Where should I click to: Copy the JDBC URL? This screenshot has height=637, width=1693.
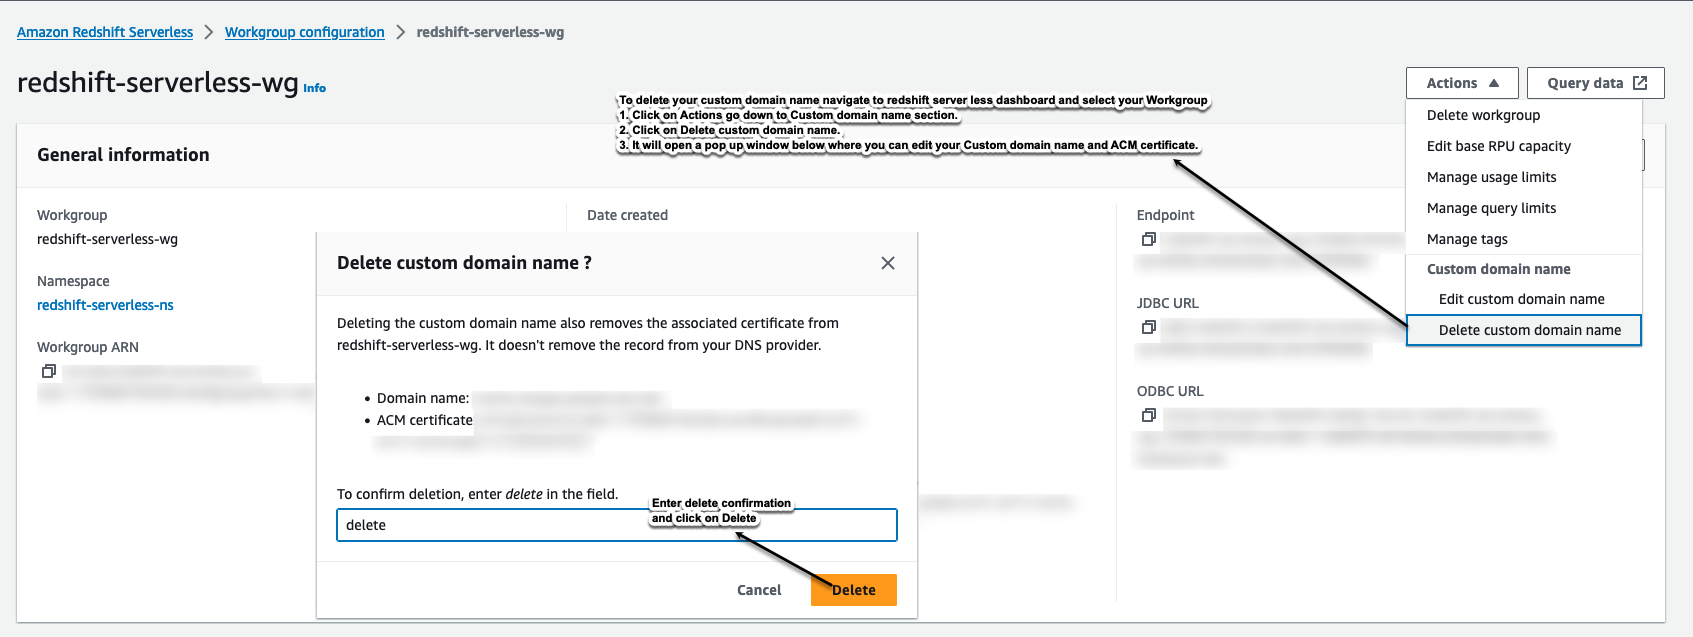click(x=1148, y=327)
